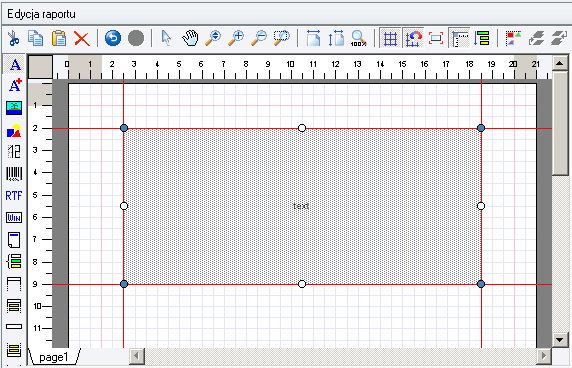Click the middle-right resize handle
Image resolution: width=572 pixels, height=368 pixels.
pos(481,206)
